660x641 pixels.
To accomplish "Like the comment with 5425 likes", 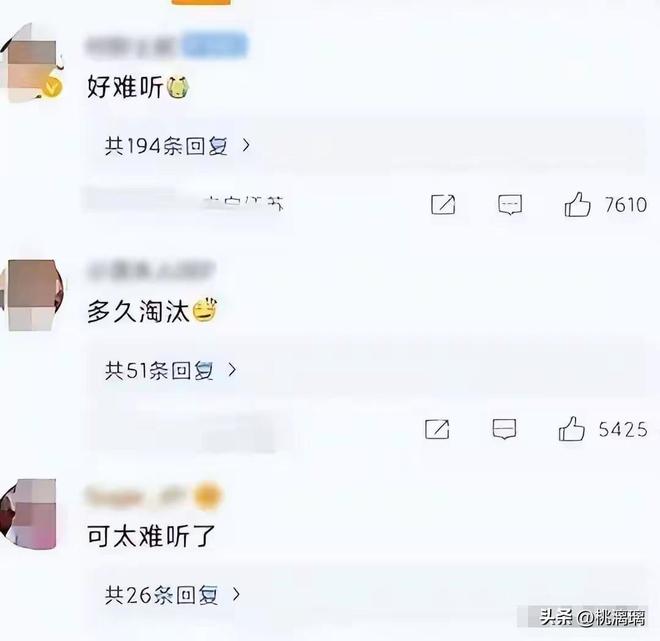I will [571, 429].
